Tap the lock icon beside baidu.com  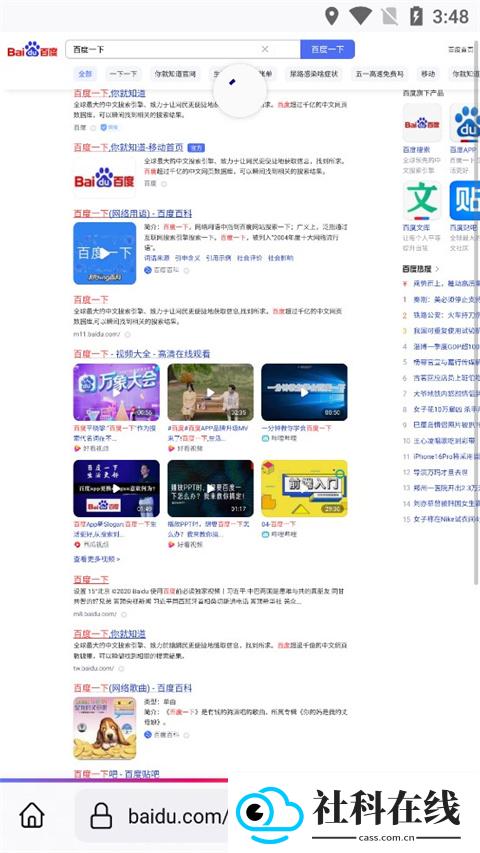101,816
